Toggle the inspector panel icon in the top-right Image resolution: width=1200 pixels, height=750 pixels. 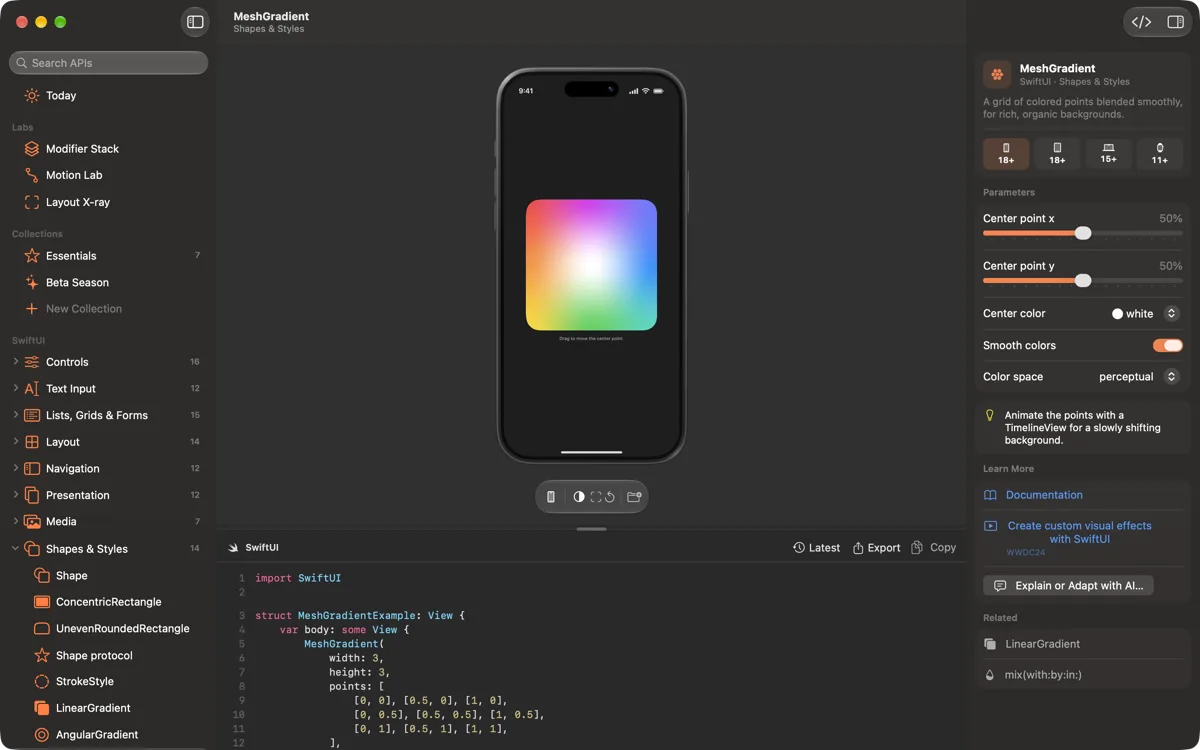coord(1175,22)
